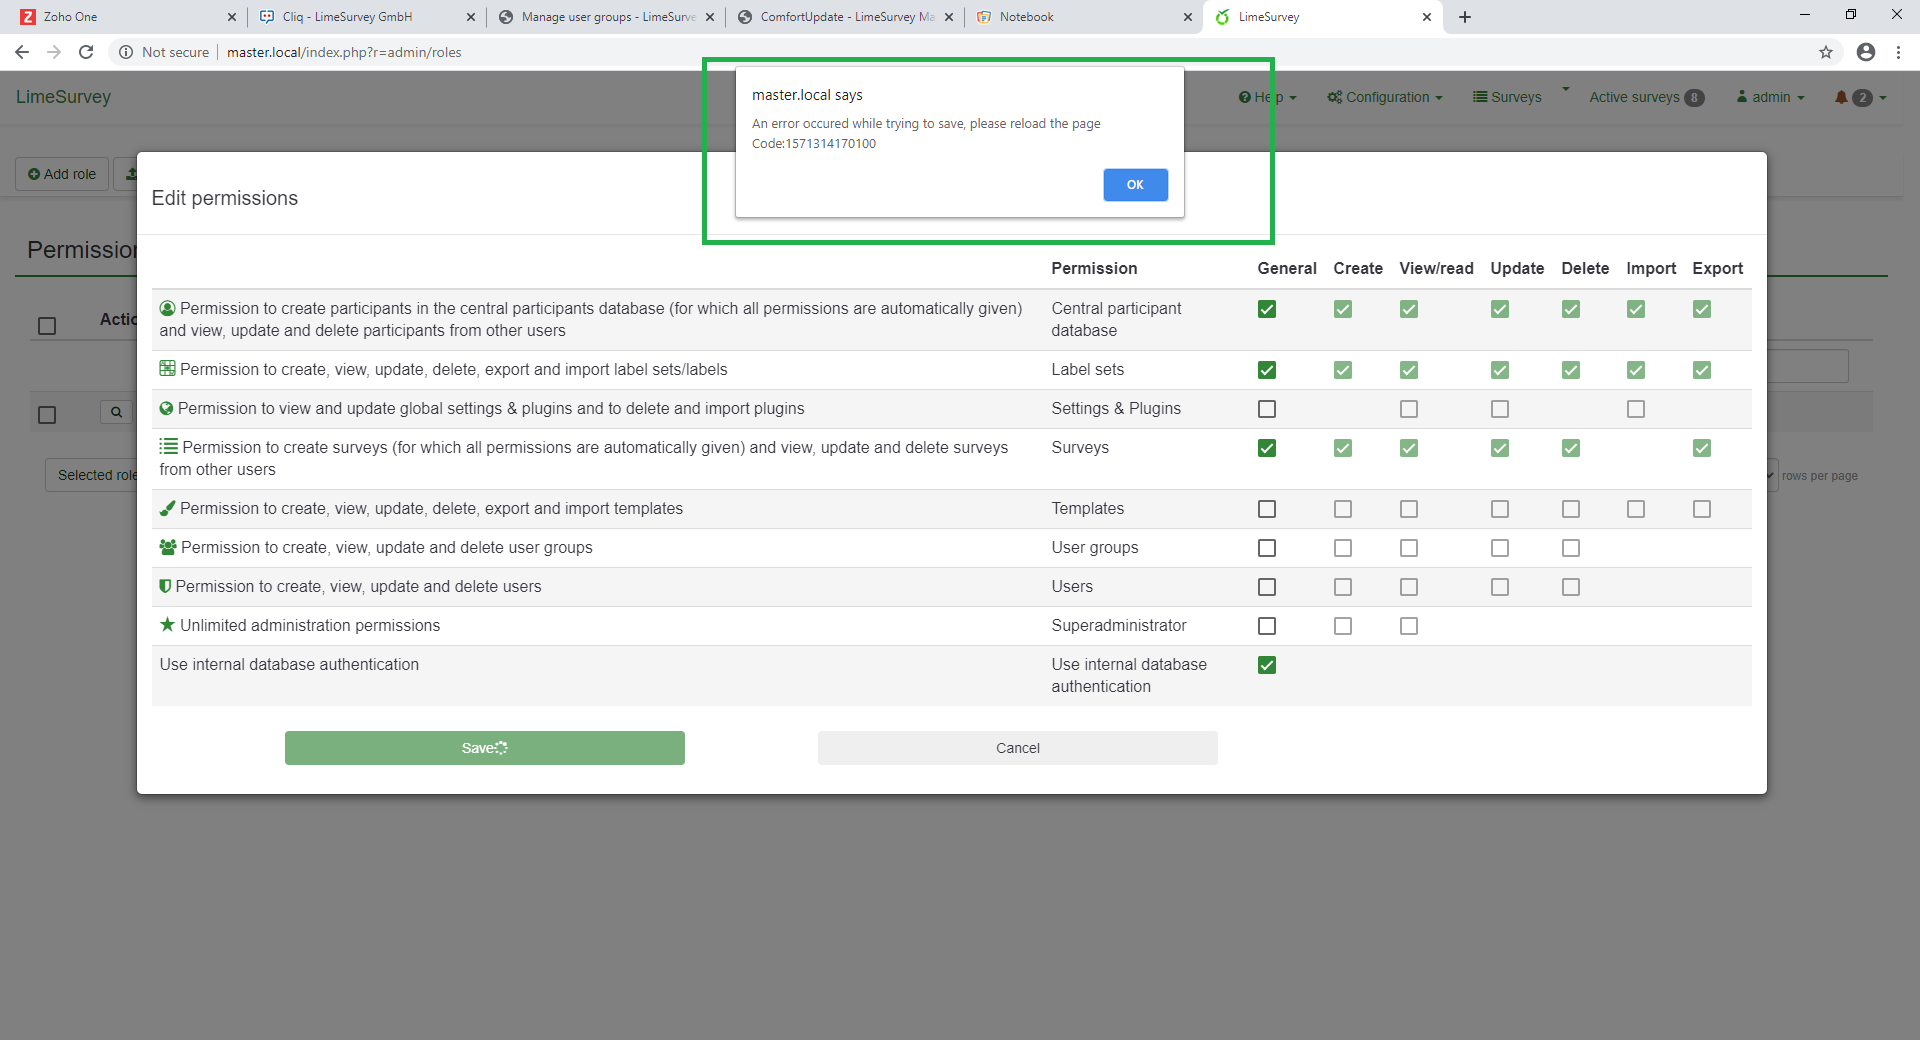Click the notifications bell icon
The image size is (1920, 1040).
pos(1841,97)
